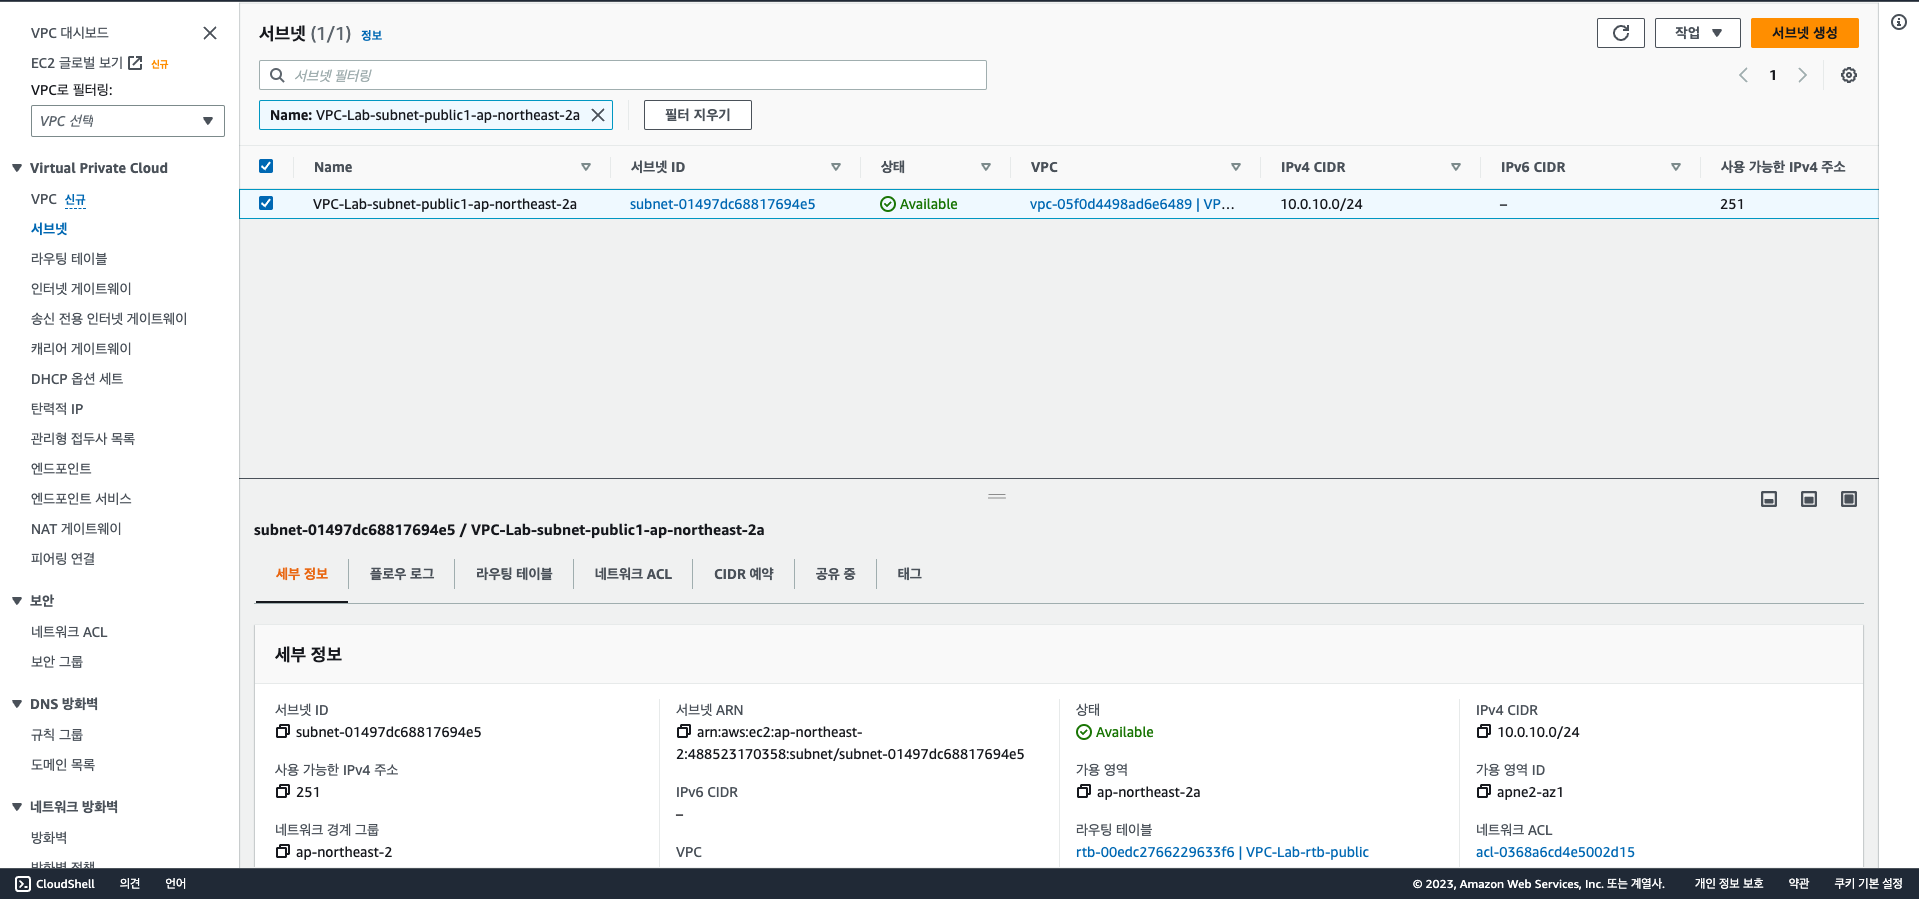Viewport: 1919px width, 899px height.
Task: Copy the subnet ID in details
Action: point(283,732)
